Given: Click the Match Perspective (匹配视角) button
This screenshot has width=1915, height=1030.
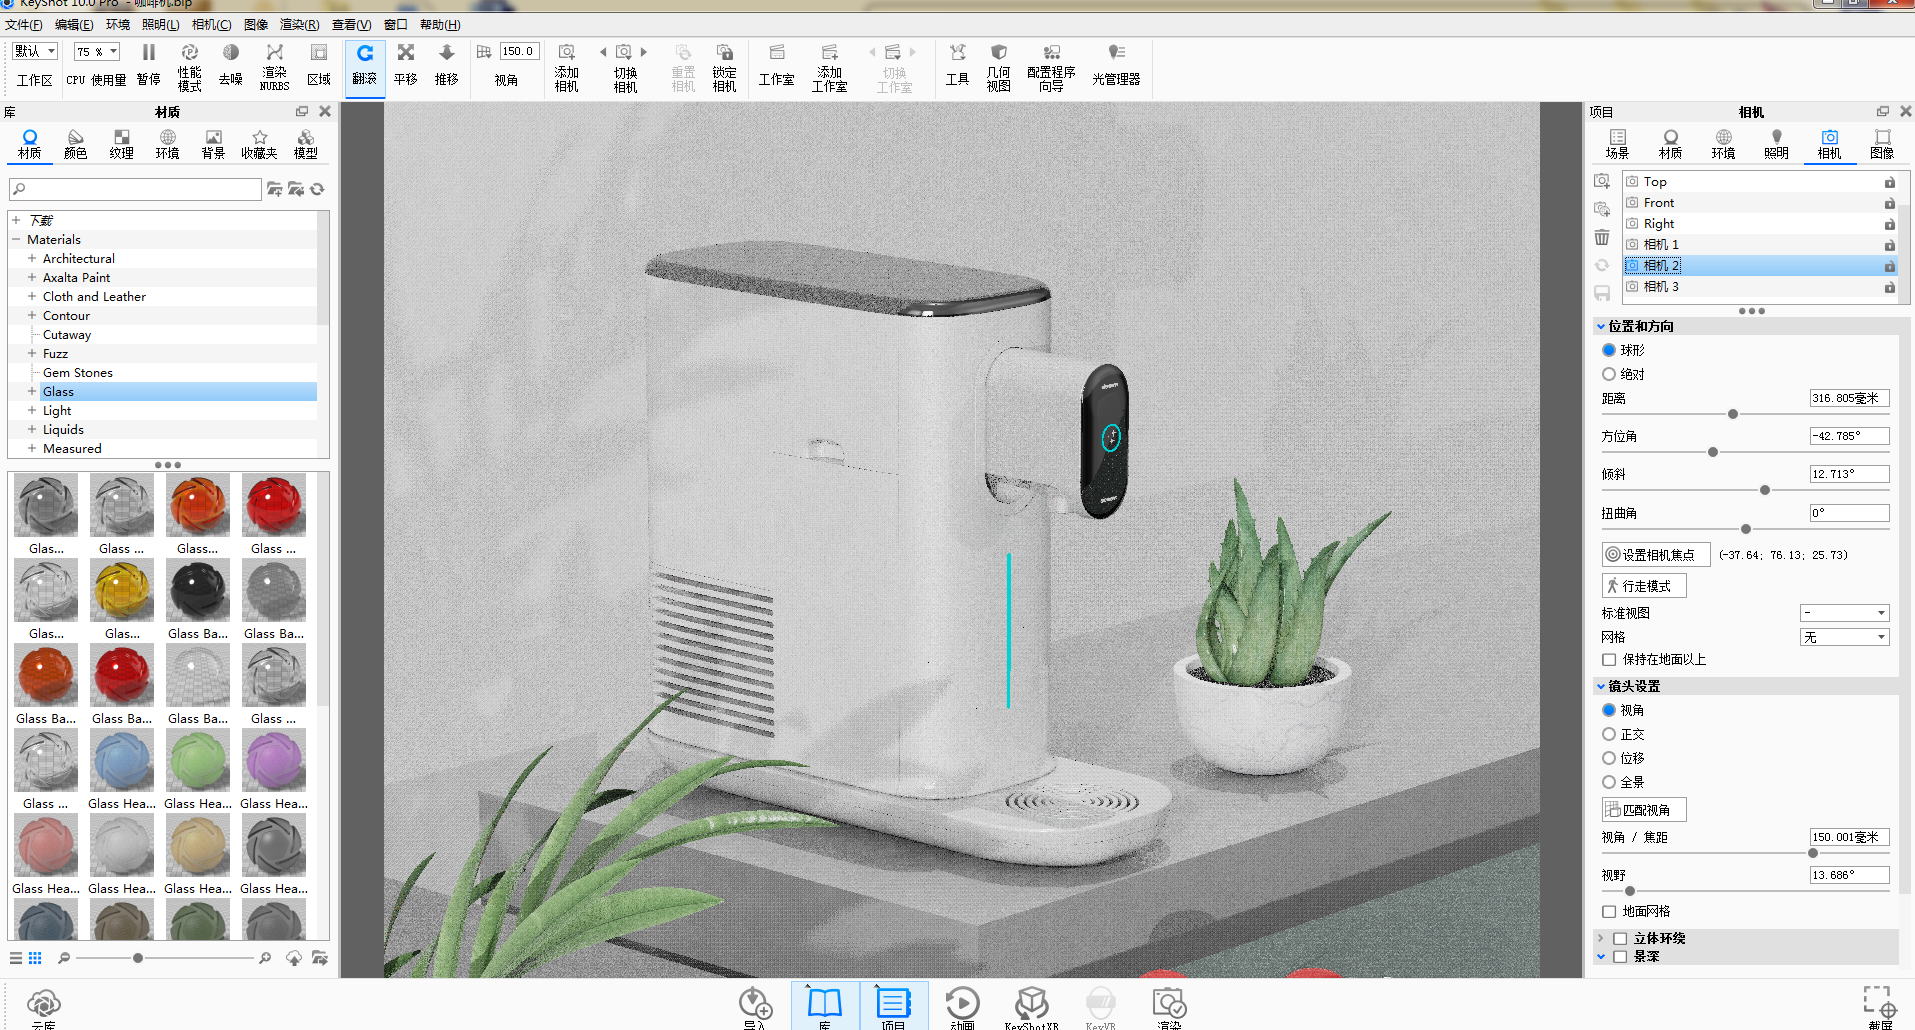Looking at the screenshot, I should coord(1644,810).
